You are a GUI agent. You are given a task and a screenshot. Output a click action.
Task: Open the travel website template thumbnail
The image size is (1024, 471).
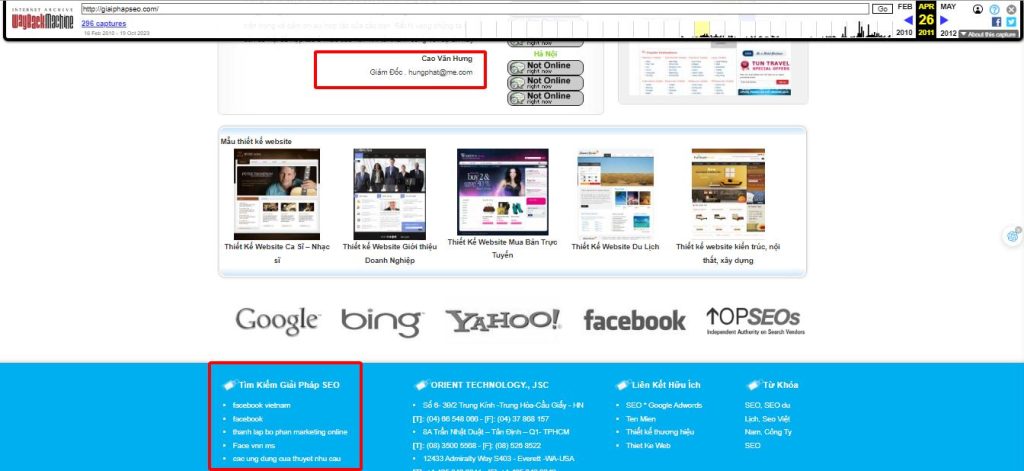[615, 194]
